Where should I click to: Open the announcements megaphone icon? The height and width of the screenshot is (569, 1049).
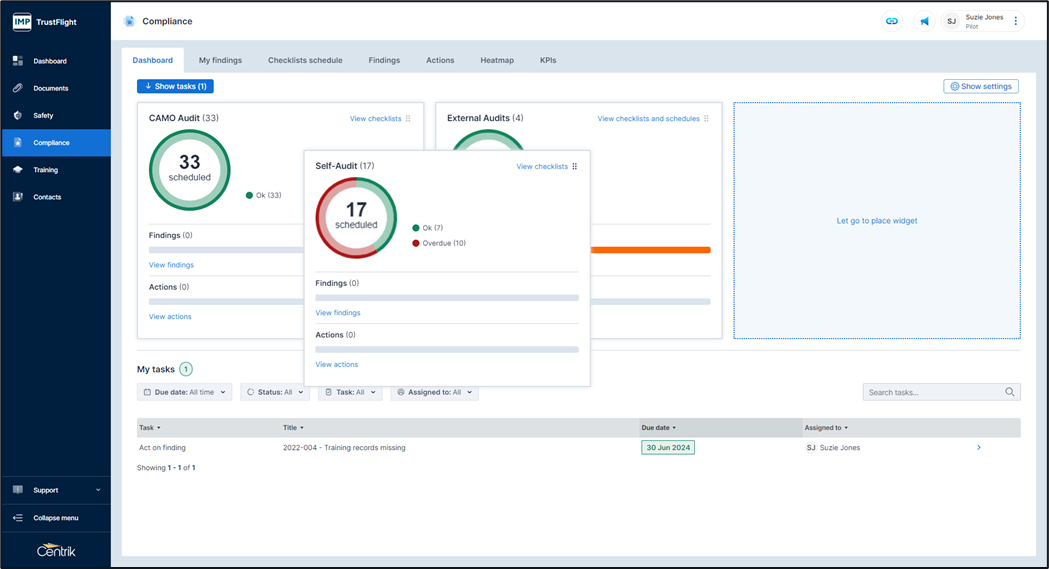pos(924,21)
